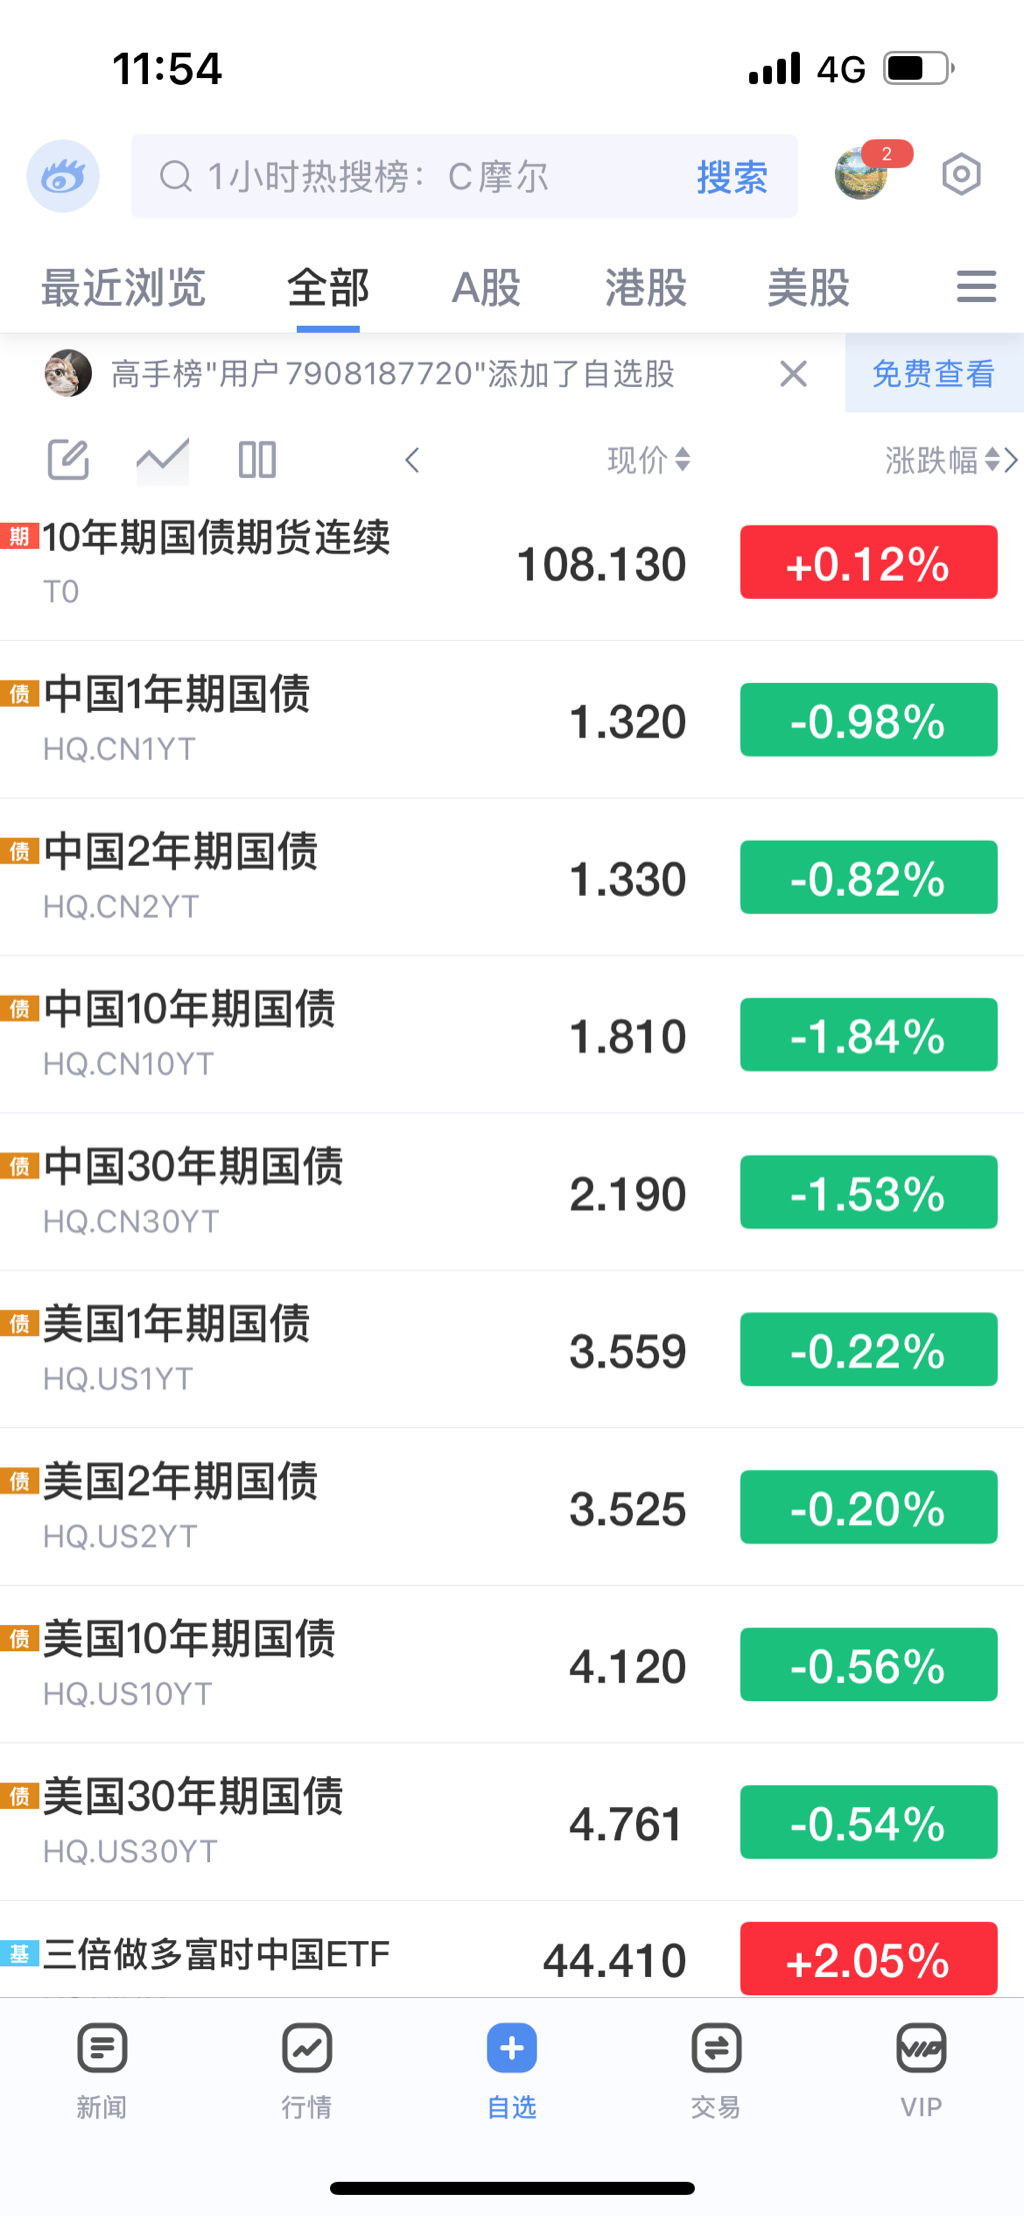Viewport: 1024px width, 2217px height.
Task: Toggle sort by 涨跌幅 change column
Action: pyautogui.click(x=941, y=460)
